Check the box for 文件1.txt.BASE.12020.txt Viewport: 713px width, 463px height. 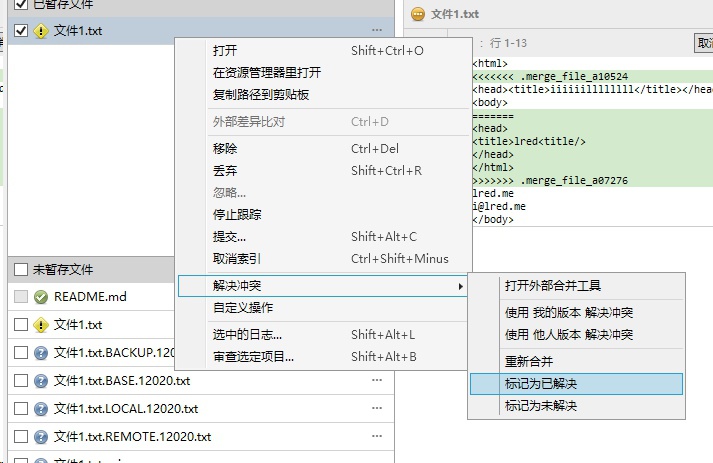click(21, 381)
